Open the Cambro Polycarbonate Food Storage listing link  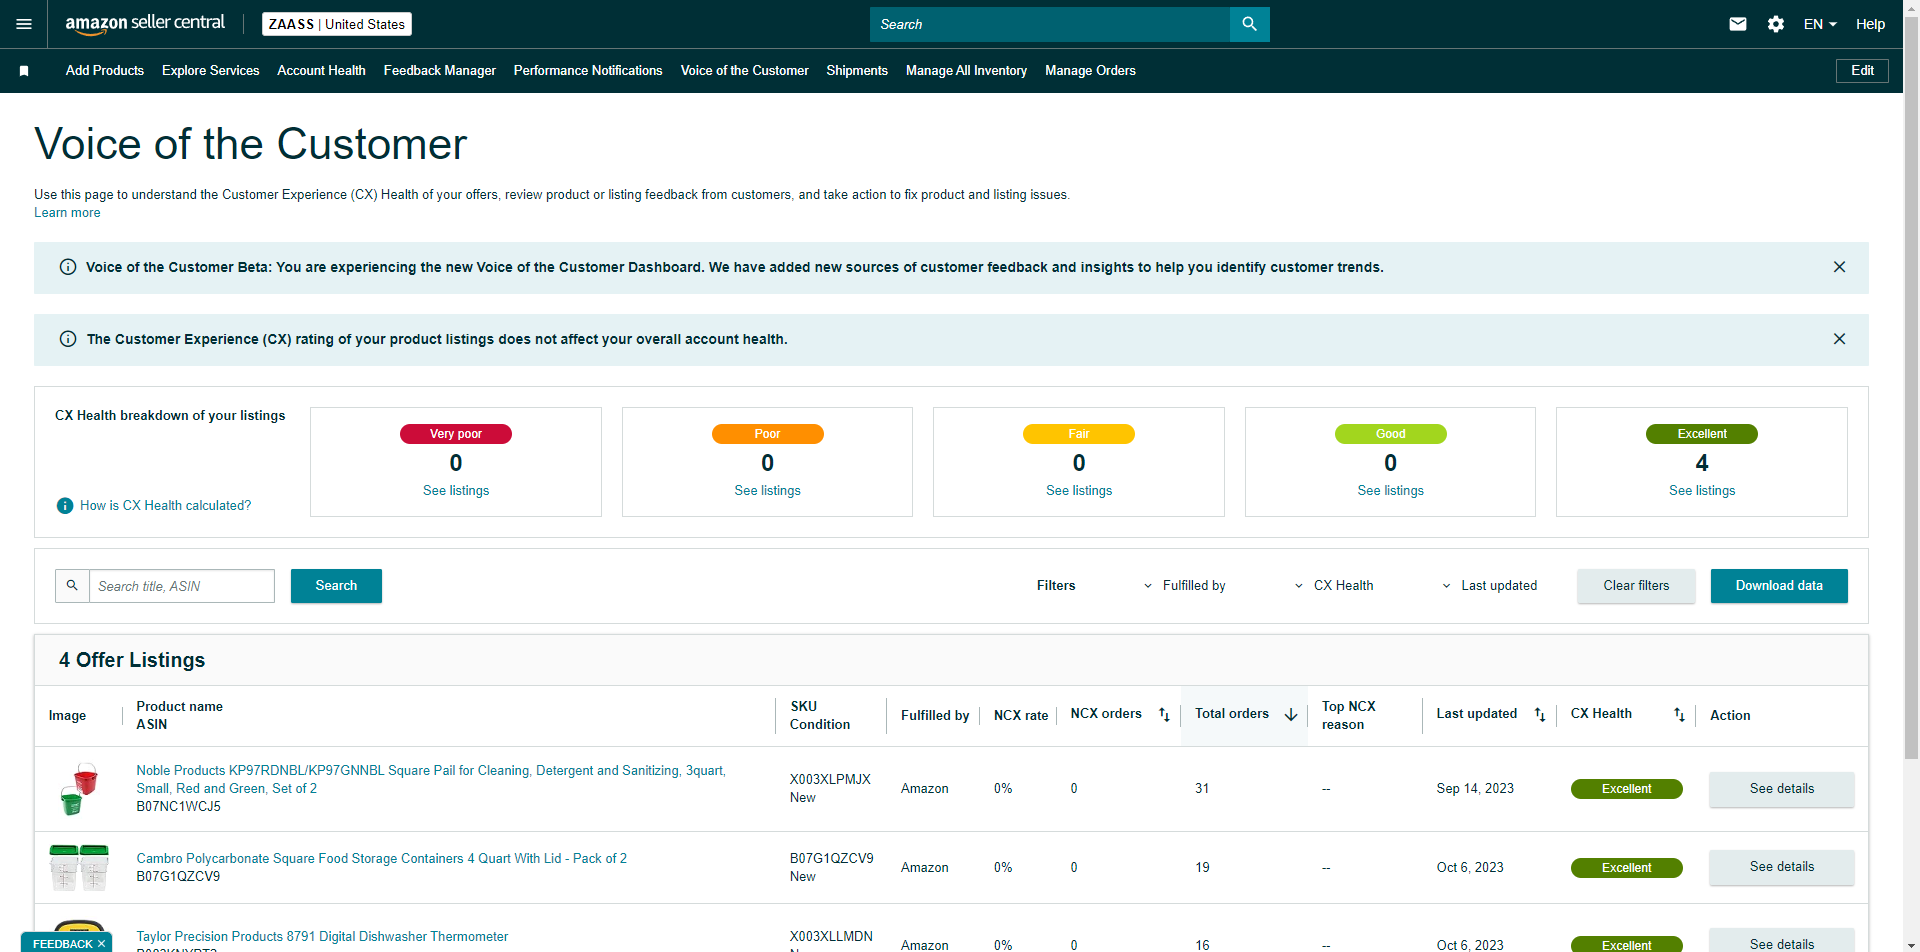pyautogui.click(x=382, y=859)
